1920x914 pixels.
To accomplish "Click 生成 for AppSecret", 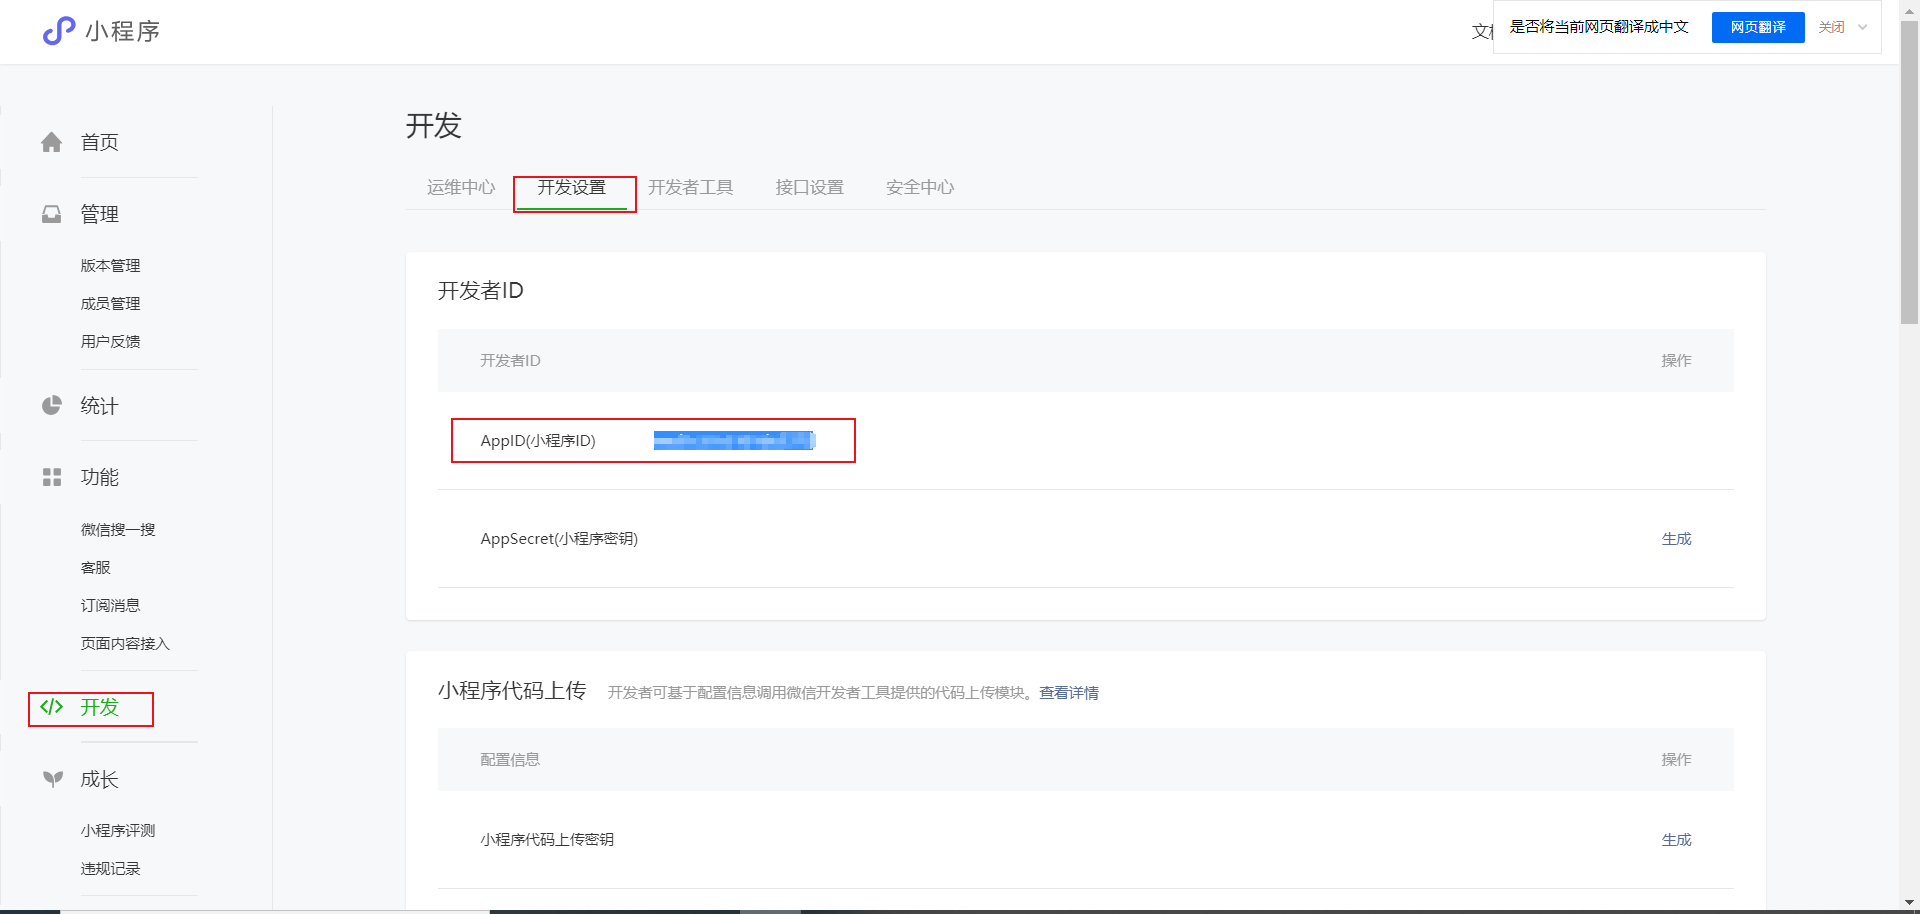I will (x=1677, y=538).
